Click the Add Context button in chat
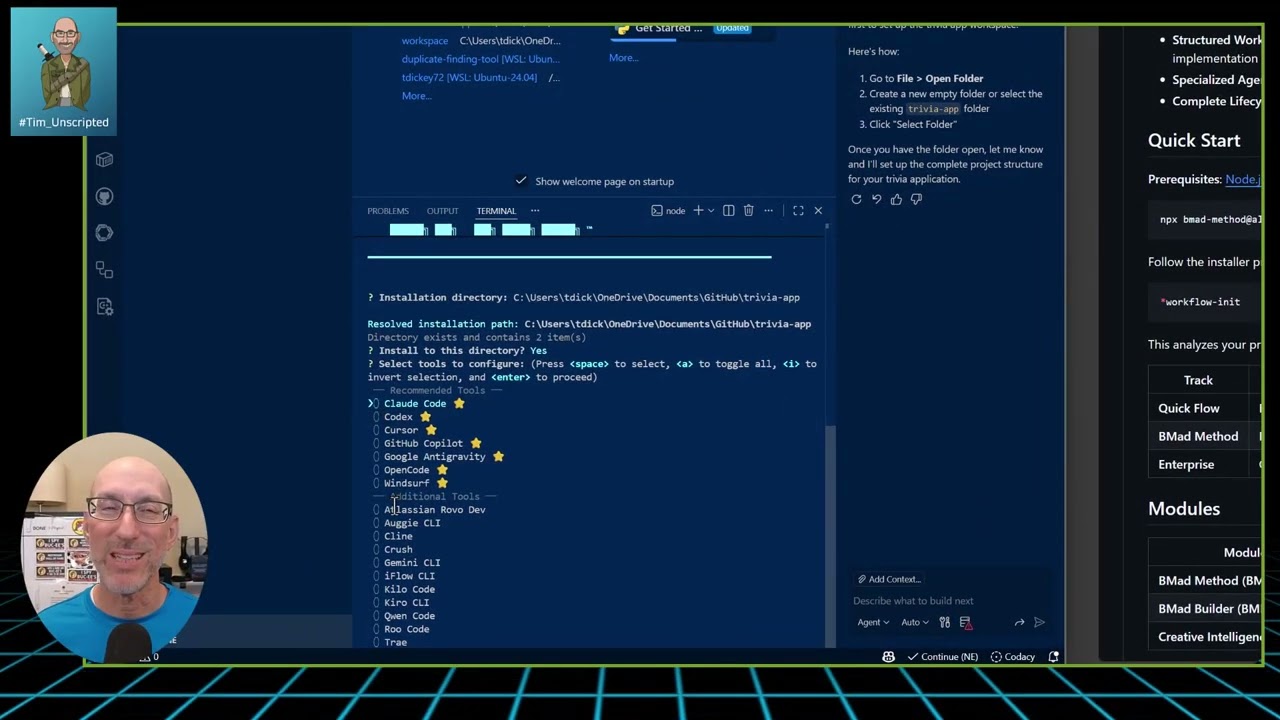The width and height of the screenshot is (1280, 720). tap(889, 579)
